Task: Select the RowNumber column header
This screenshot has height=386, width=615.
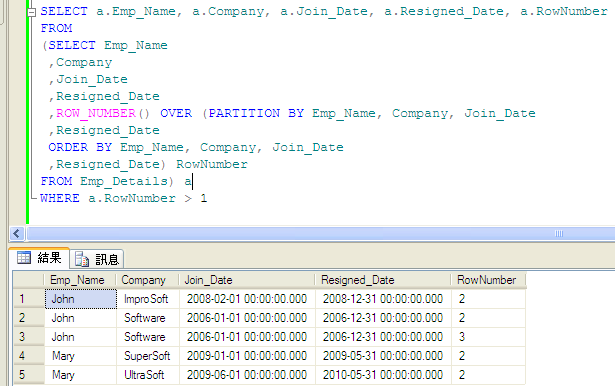Action: coord(488,280)
